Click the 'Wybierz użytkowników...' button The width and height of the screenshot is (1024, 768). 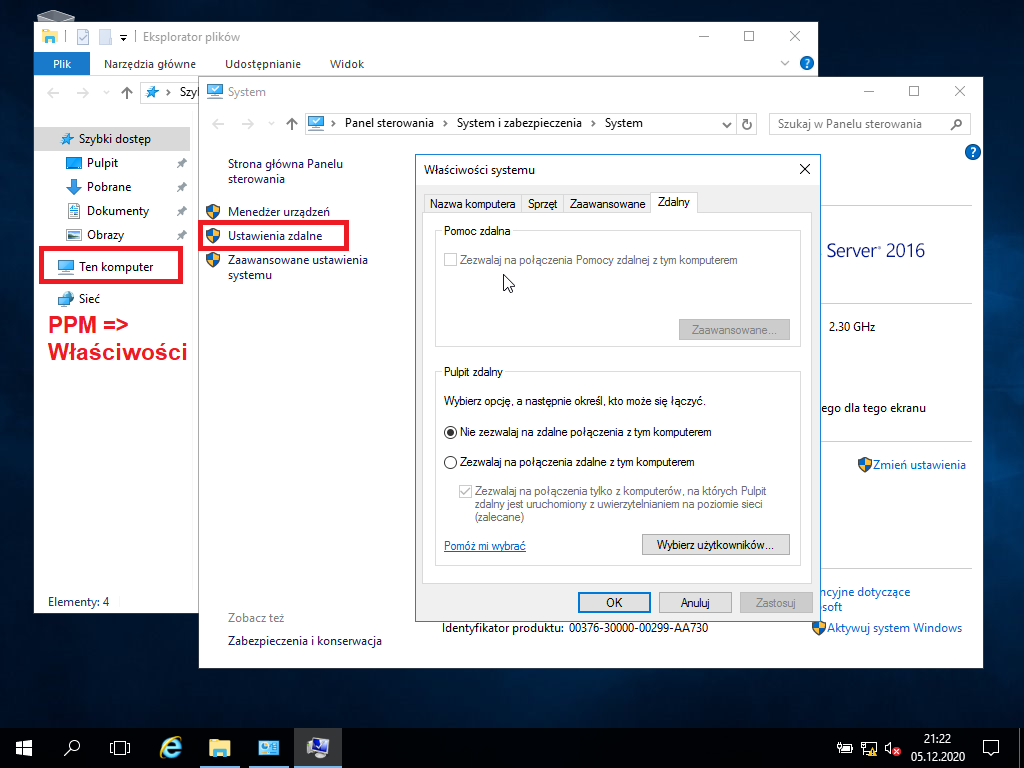click(x=715, y=545)
